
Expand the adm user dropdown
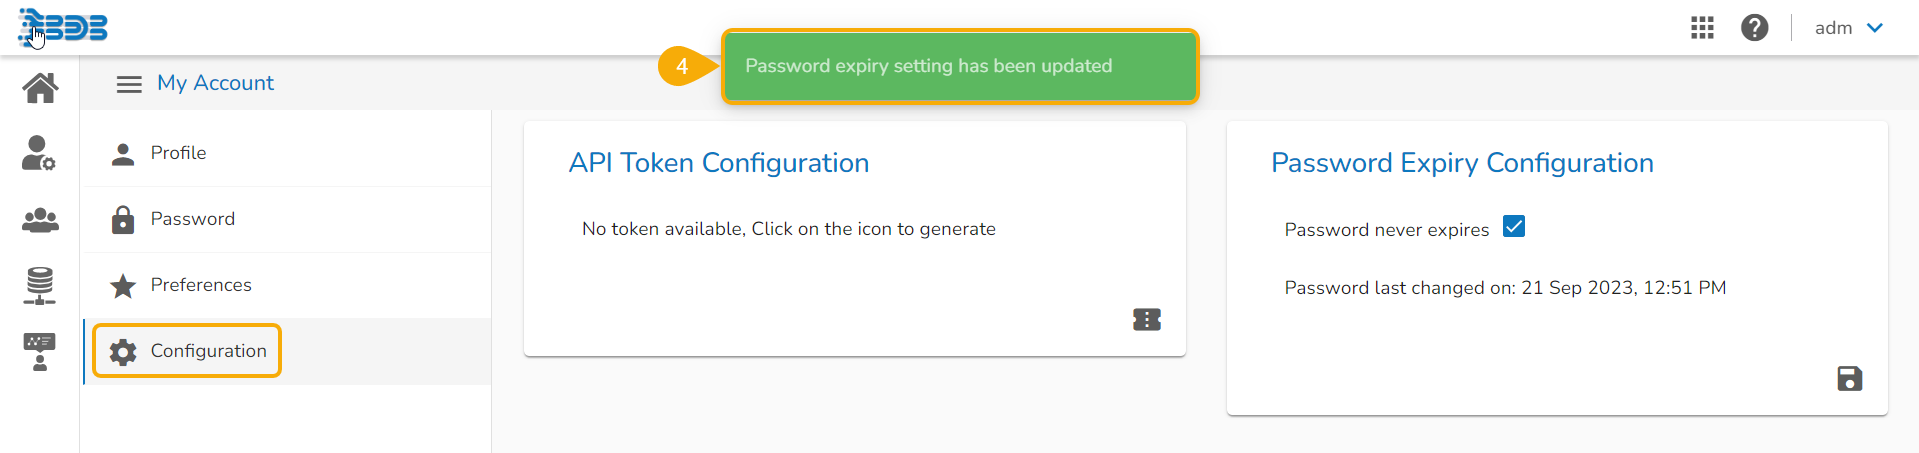(x=1849, y=28)
